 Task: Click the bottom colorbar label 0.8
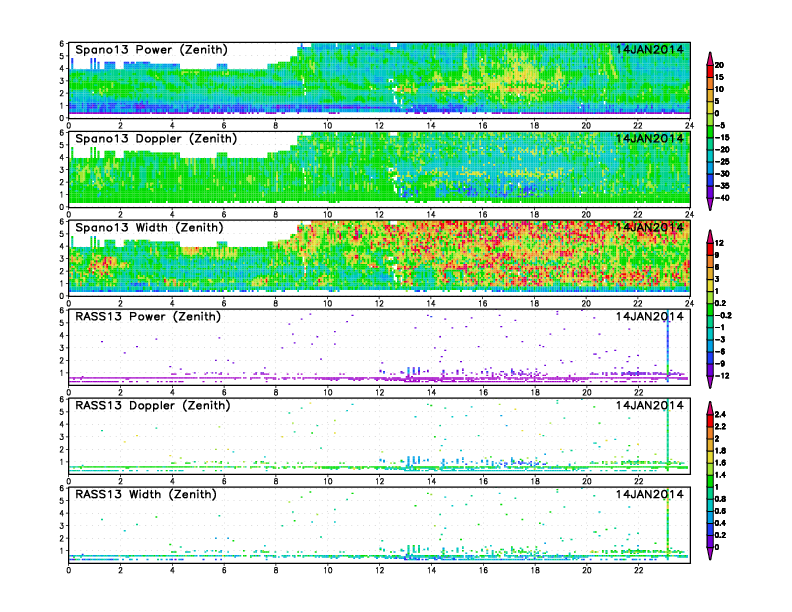[x=721, y=499]
